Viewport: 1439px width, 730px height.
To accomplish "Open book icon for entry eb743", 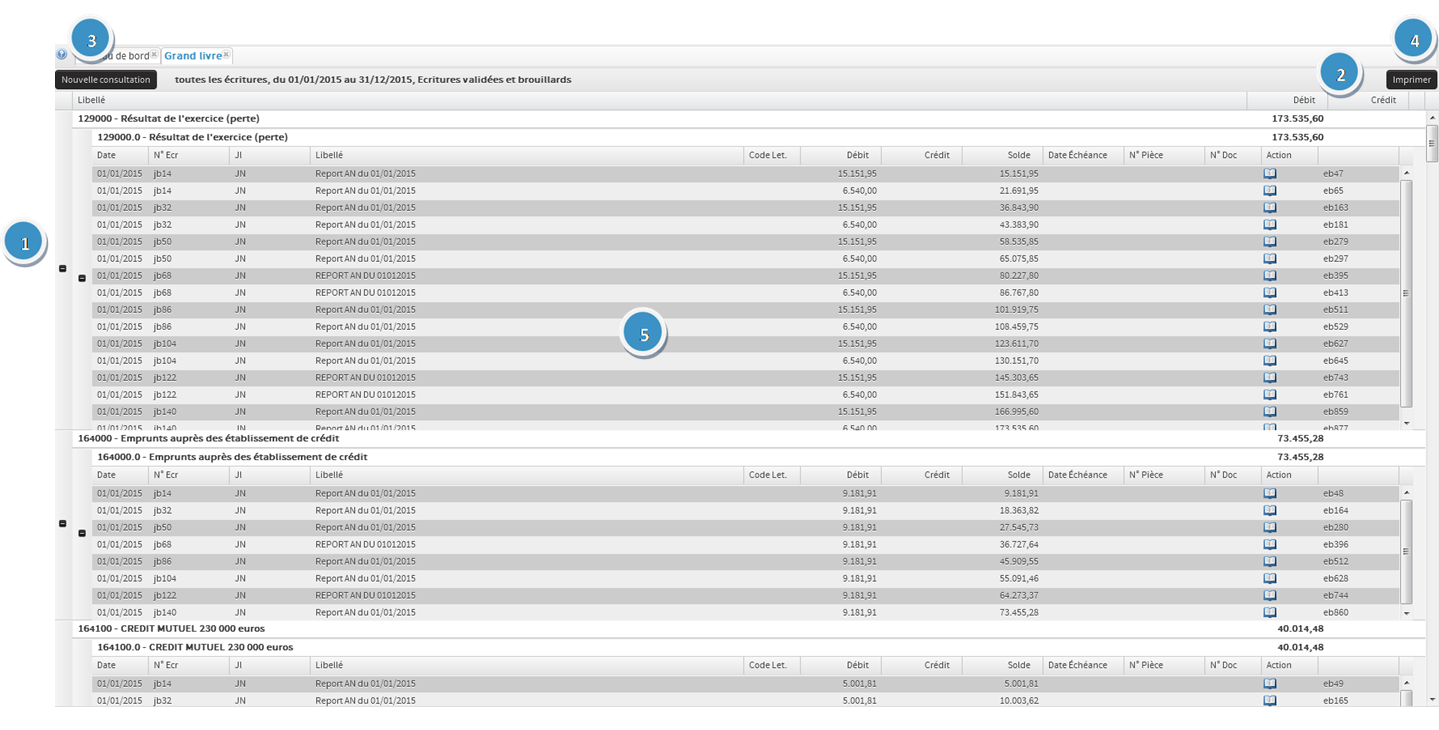I will click(1270, 378).
